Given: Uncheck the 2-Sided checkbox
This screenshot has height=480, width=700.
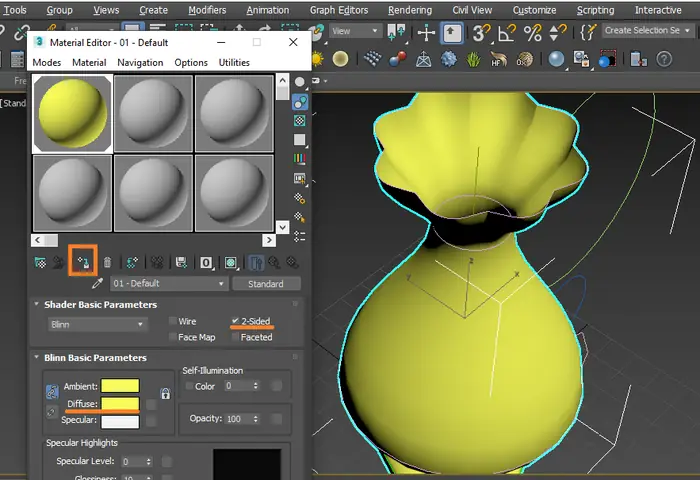Looking at the screenshot, I should click(235, 321).
